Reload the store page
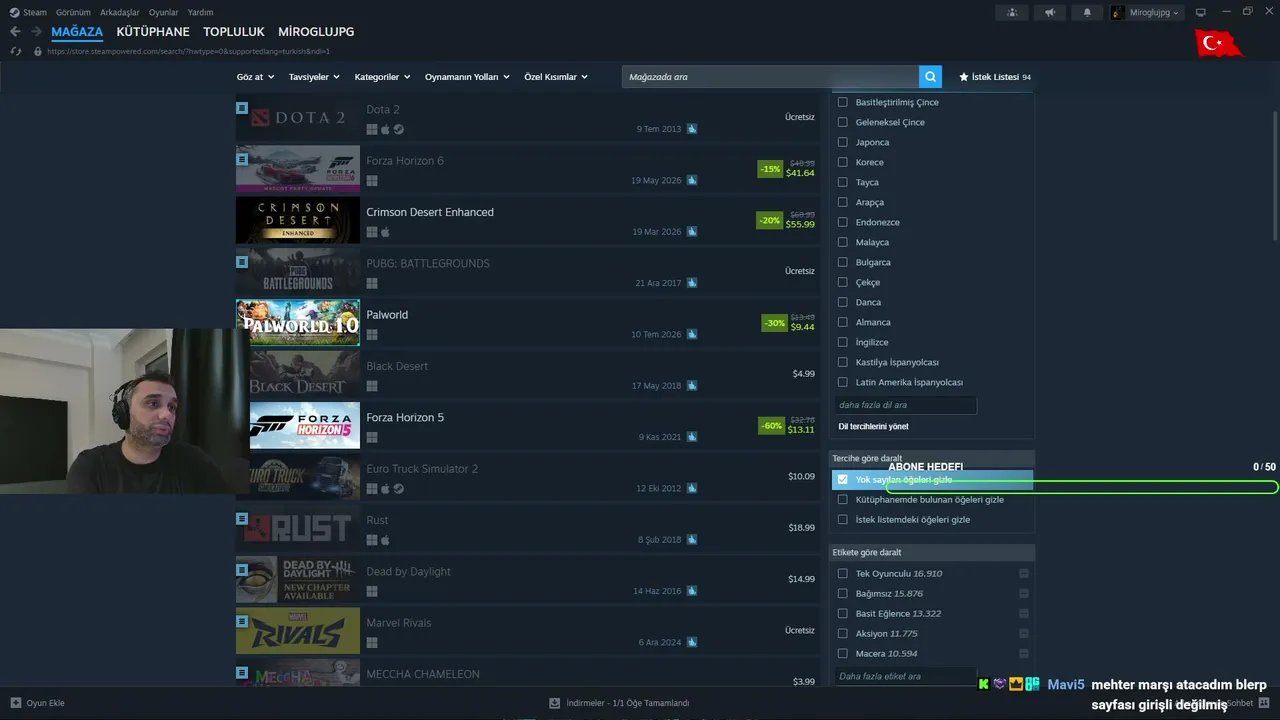 coord(15,51)
